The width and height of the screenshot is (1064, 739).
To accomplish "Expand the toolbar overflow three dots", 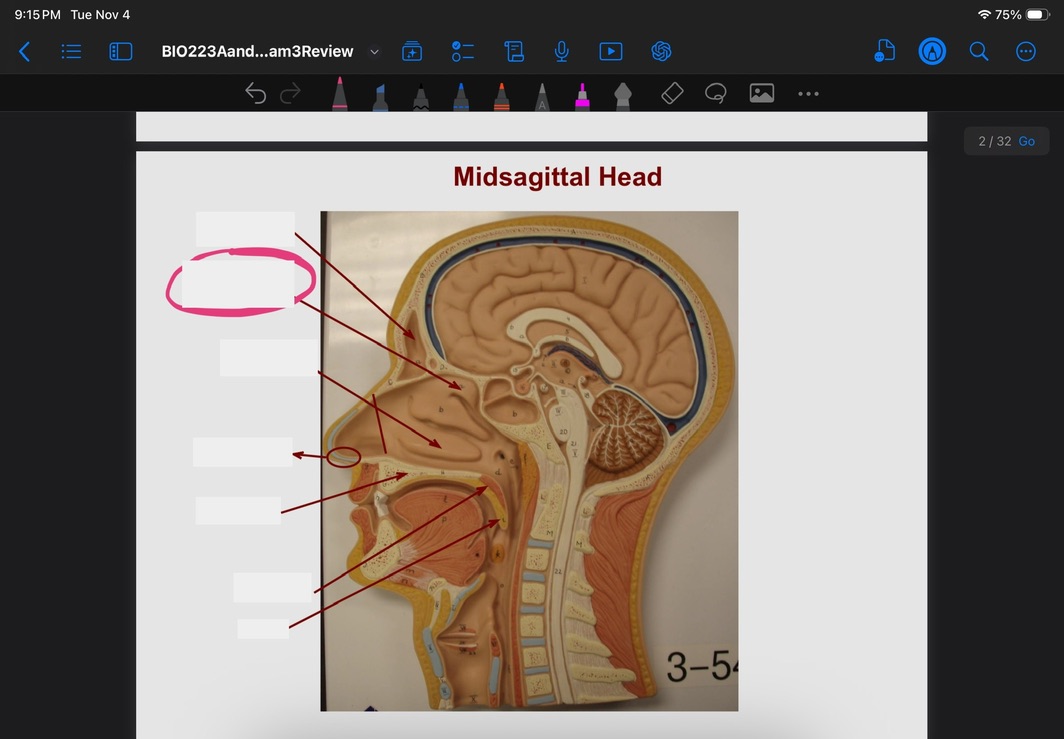I will click(808, 94).
